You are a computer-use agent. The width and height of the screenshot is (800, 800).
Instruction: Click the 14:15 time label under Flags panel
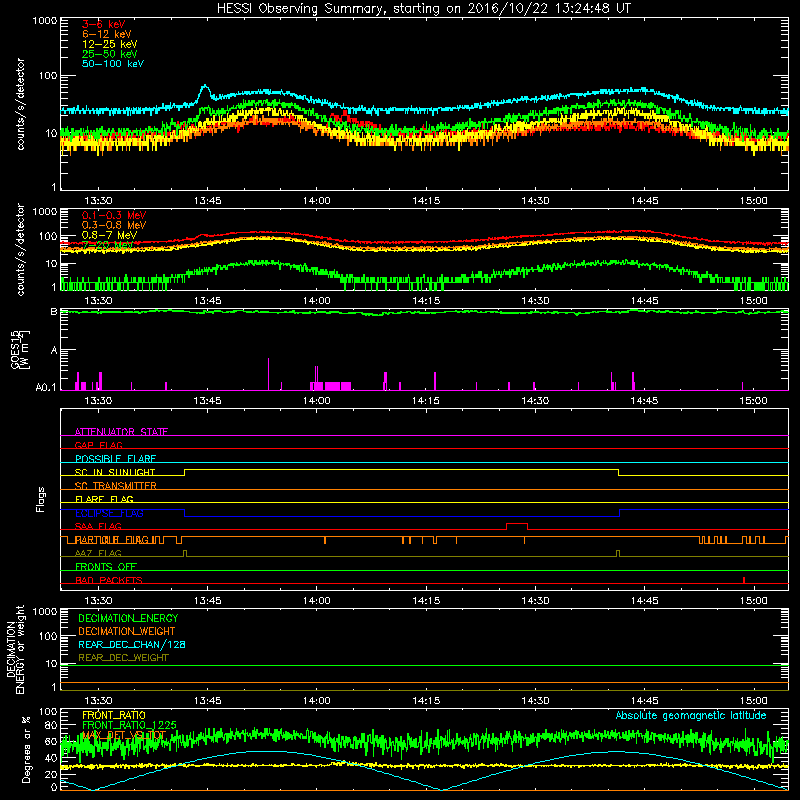(426, 601)
